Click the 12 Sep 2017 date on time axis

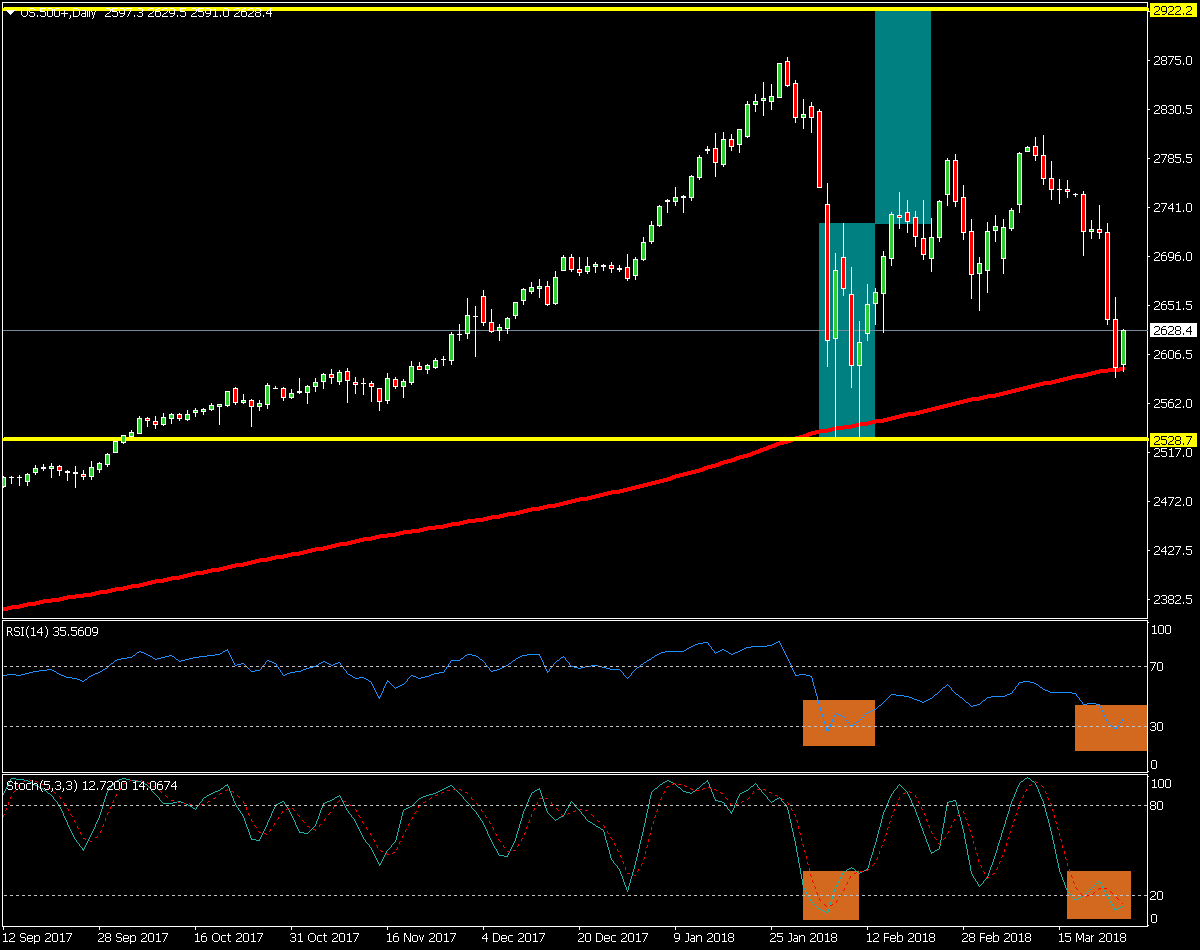click(x=38, y=938)
